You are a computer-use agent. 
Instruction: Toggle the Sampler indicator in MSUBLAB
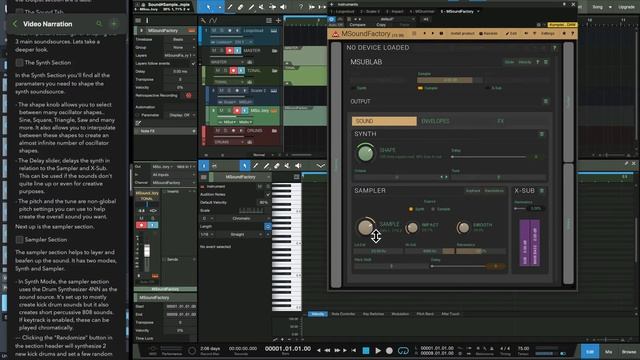[420, 88]
